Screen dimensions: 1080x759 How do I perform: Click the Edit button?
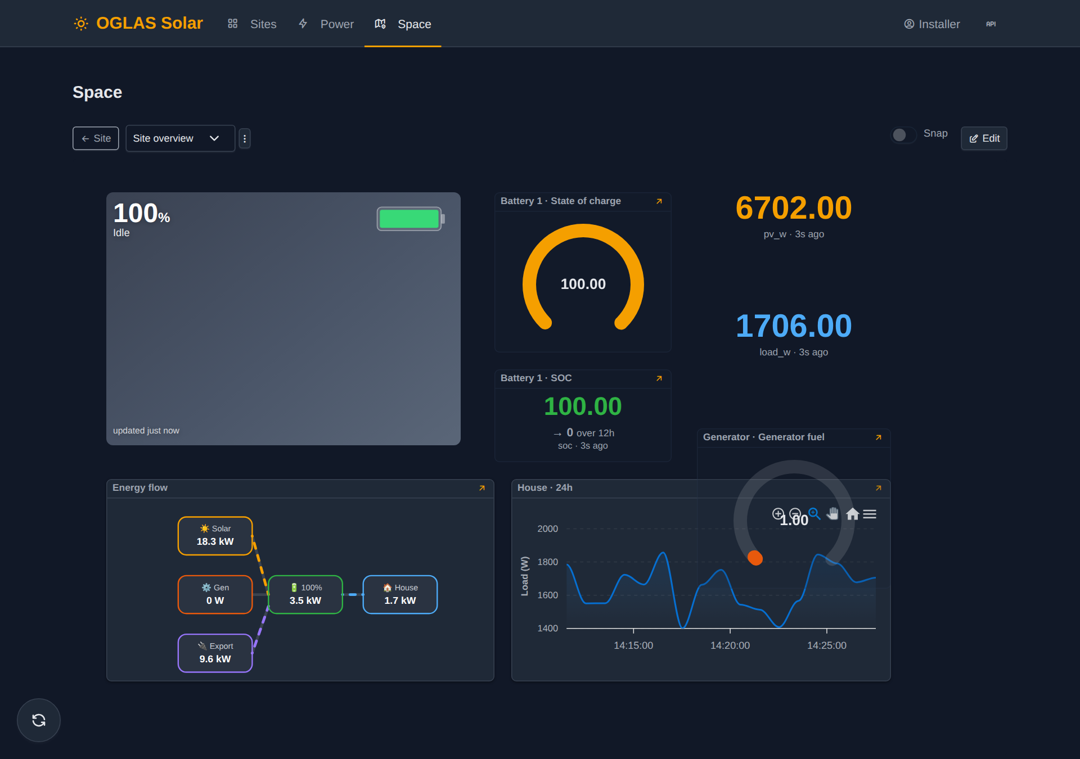click(x=984, y=138)
